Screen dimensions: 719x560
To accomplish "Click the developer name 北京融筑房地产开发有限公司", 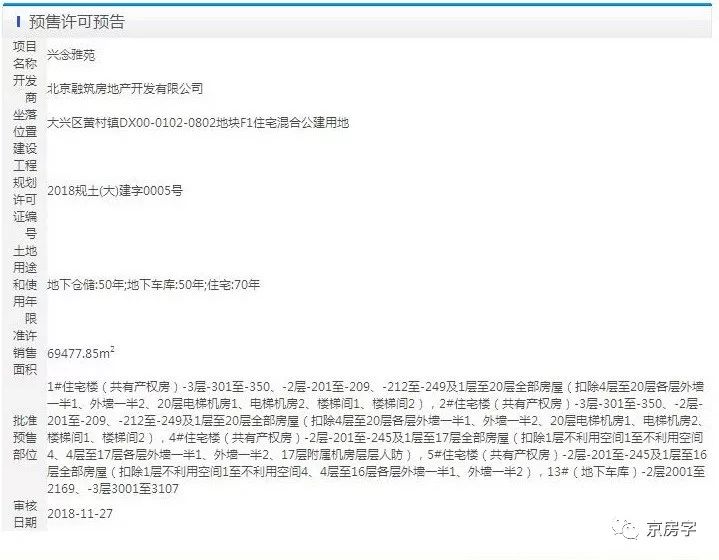I will [x=125, y=89].
